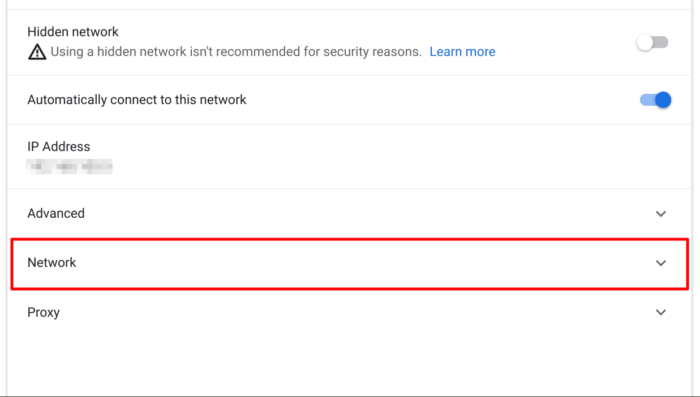Click the Advanced chevron arrow icon
This screenshot has width=700, height=397.
[661, 214]
